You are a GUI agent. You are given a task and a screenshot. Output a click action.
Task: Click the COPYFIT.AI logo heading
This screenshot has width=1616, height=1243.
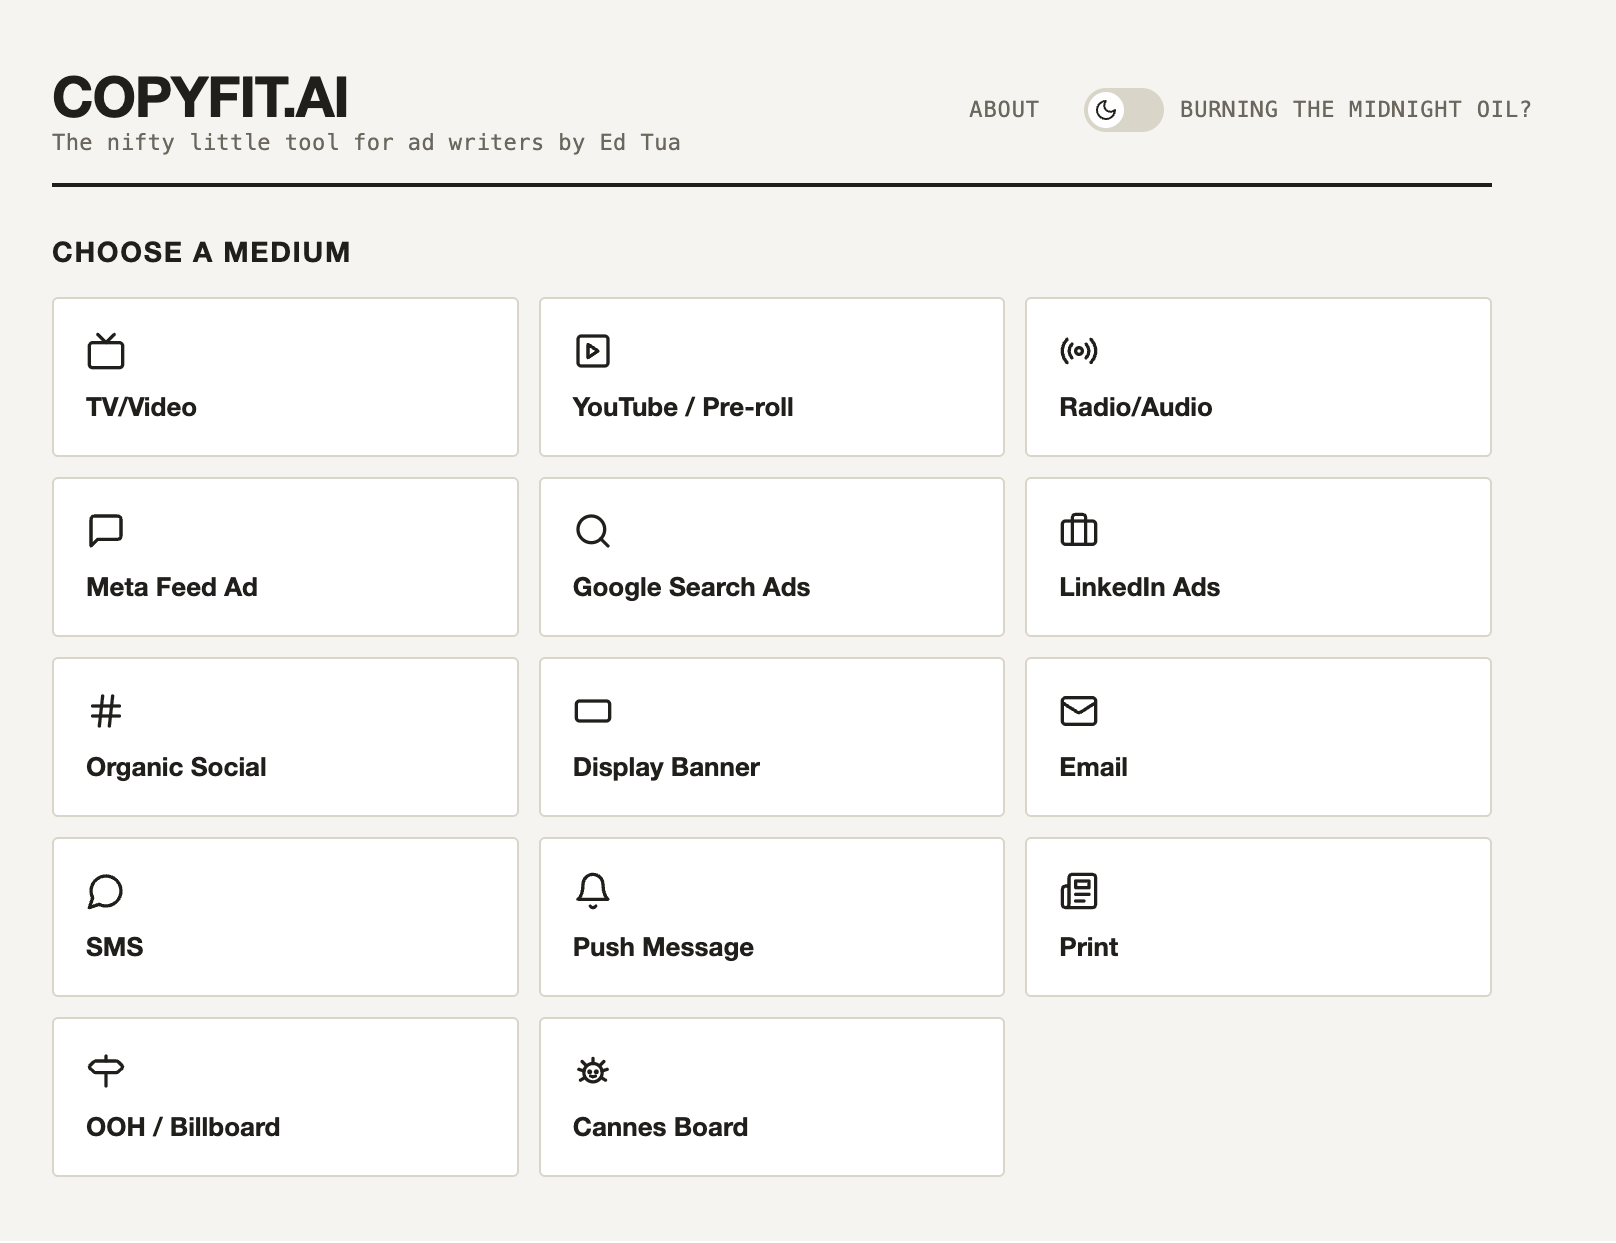point(200,98)
